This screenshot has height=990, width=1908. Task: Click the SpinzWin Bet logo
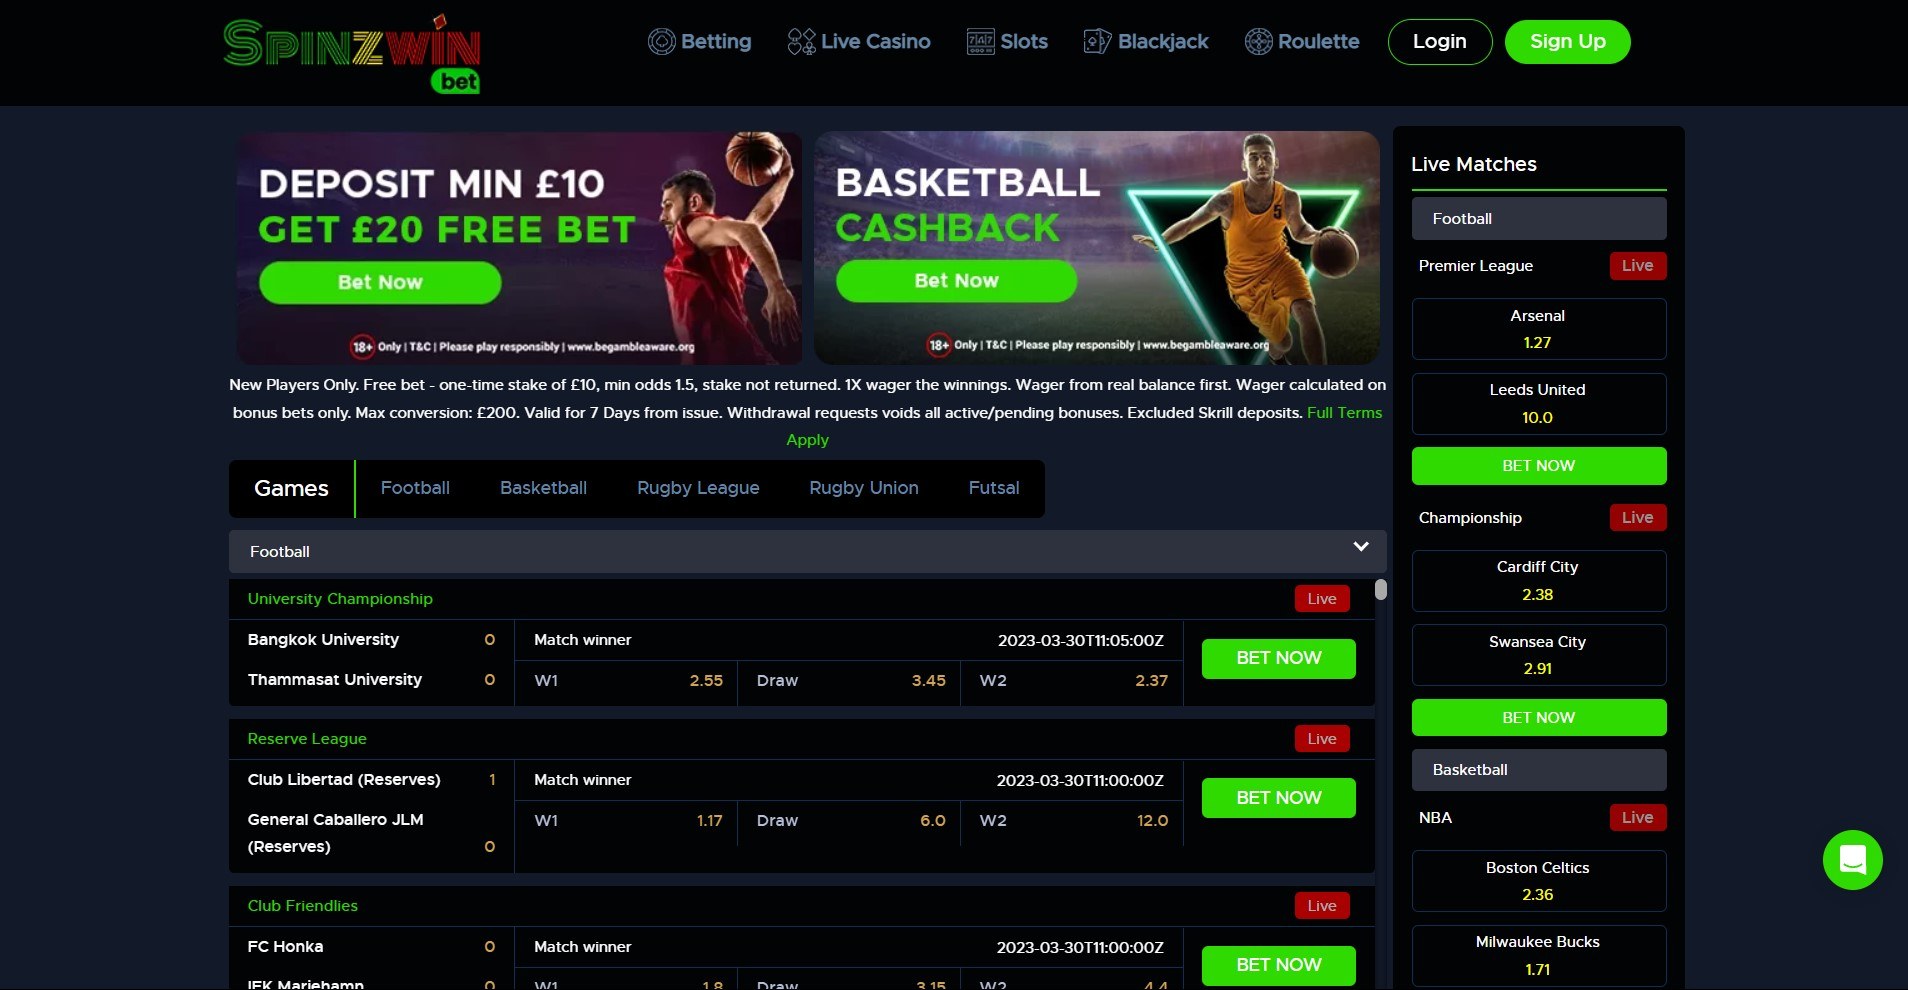tap(352, 52)
